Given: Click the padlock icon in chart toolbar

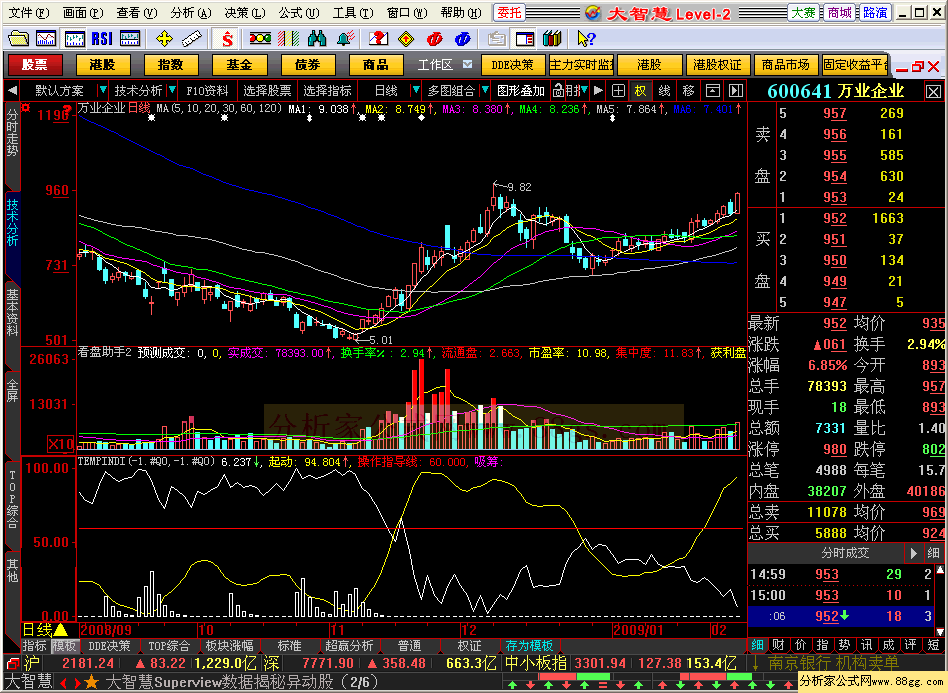Looking at the screenshot, I should (x=559, y=91).
